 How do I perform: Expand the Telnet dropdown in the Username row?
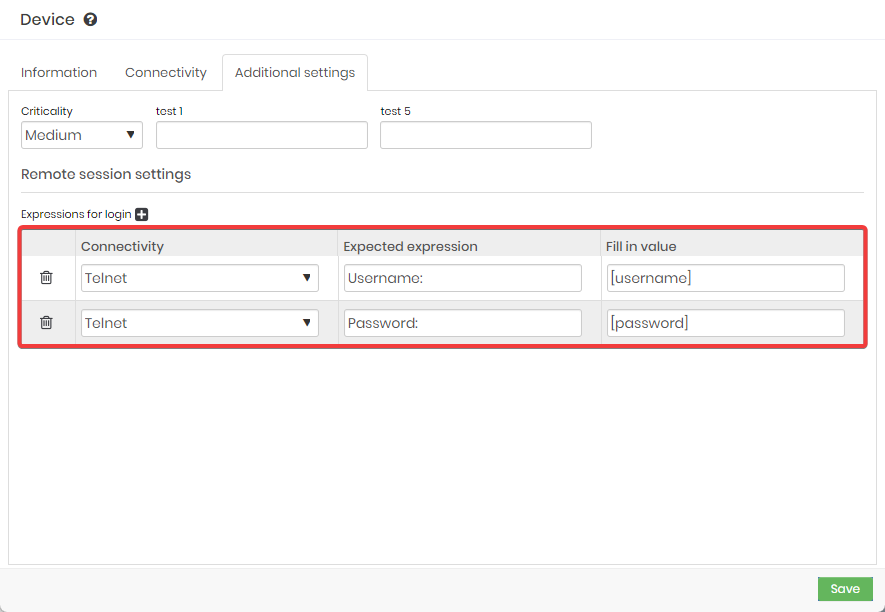200,278
